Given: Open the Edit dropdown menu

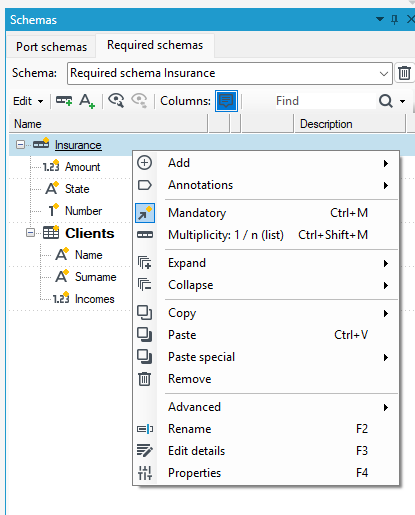Looking at the screenshot, I should coord(28,101).
